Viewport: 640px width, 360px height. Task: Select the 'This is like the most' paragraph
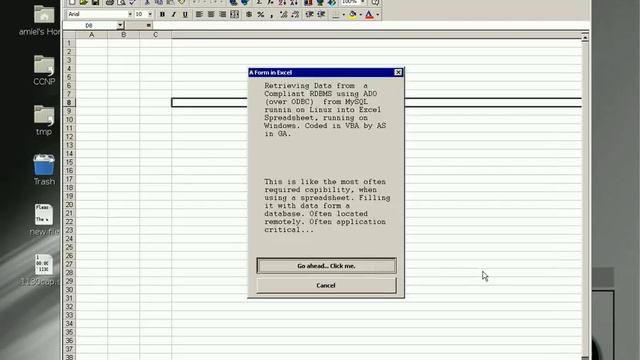pos(327,206)
